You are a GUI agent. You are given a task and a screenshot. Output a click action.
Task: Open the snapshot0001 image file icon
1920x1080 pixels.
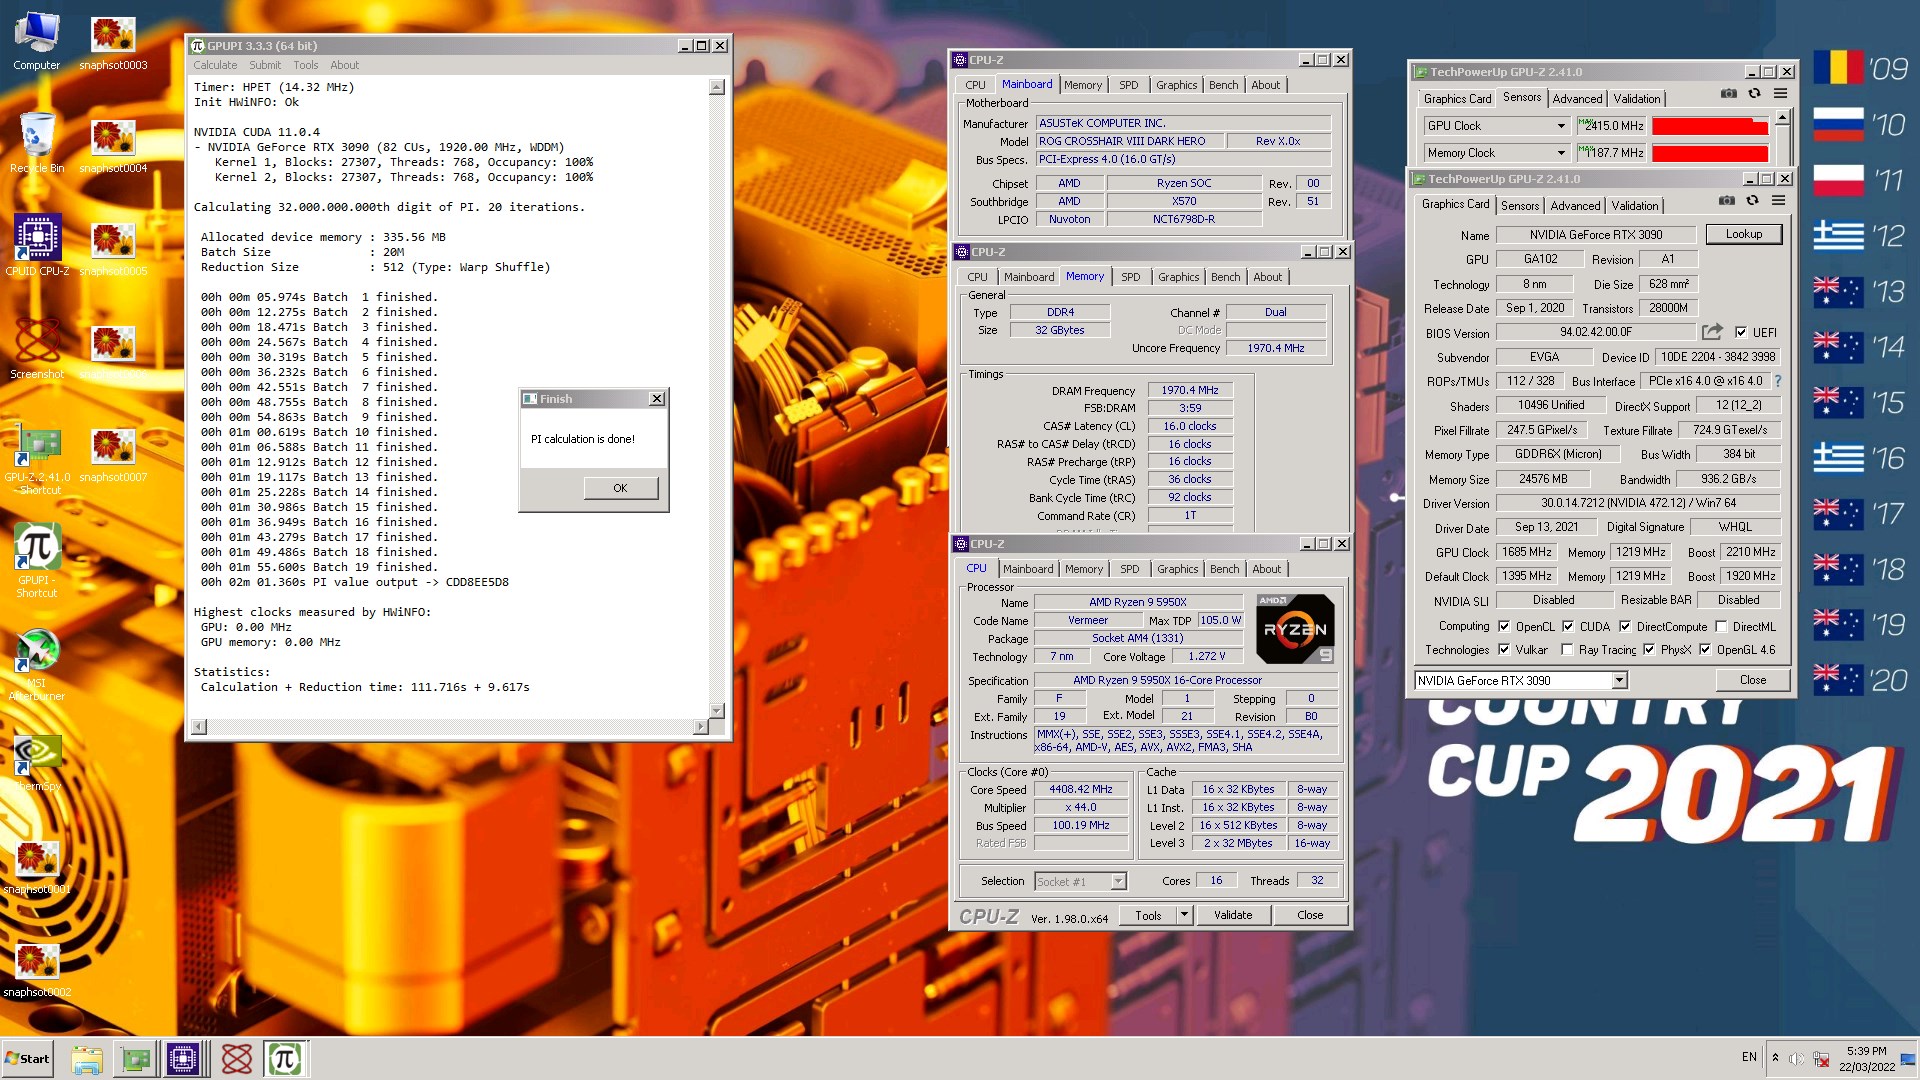(37, 866)
